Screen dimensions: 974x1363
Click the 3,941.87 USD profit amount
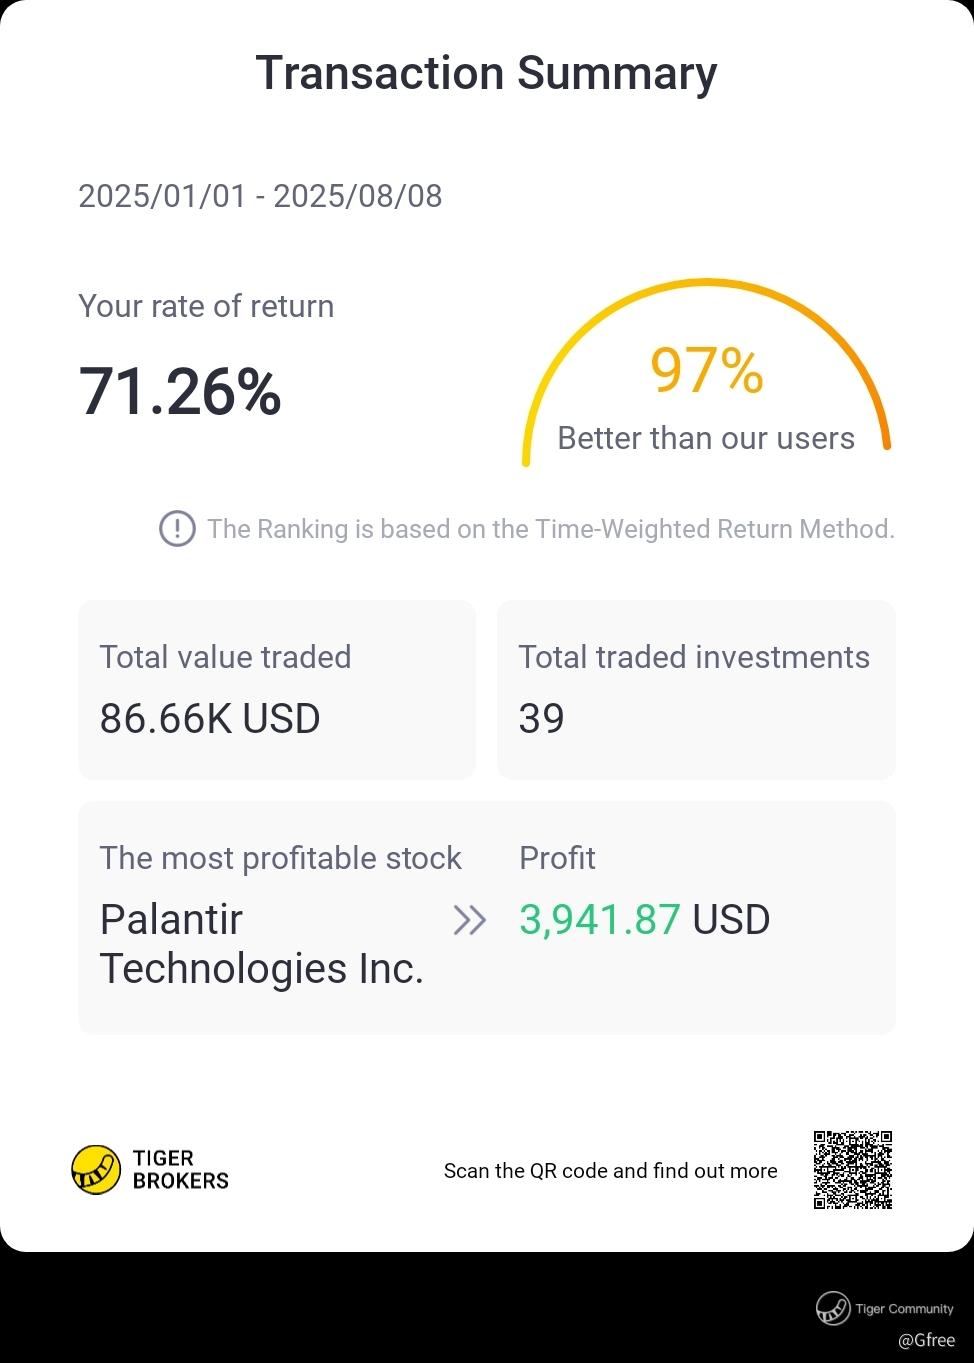(644, 920)
